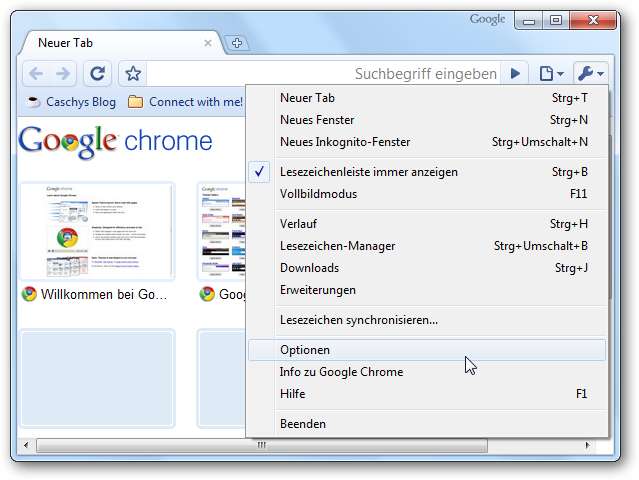Select Info zu Google Chrome
639x480 pixels.
pos(427,372)
